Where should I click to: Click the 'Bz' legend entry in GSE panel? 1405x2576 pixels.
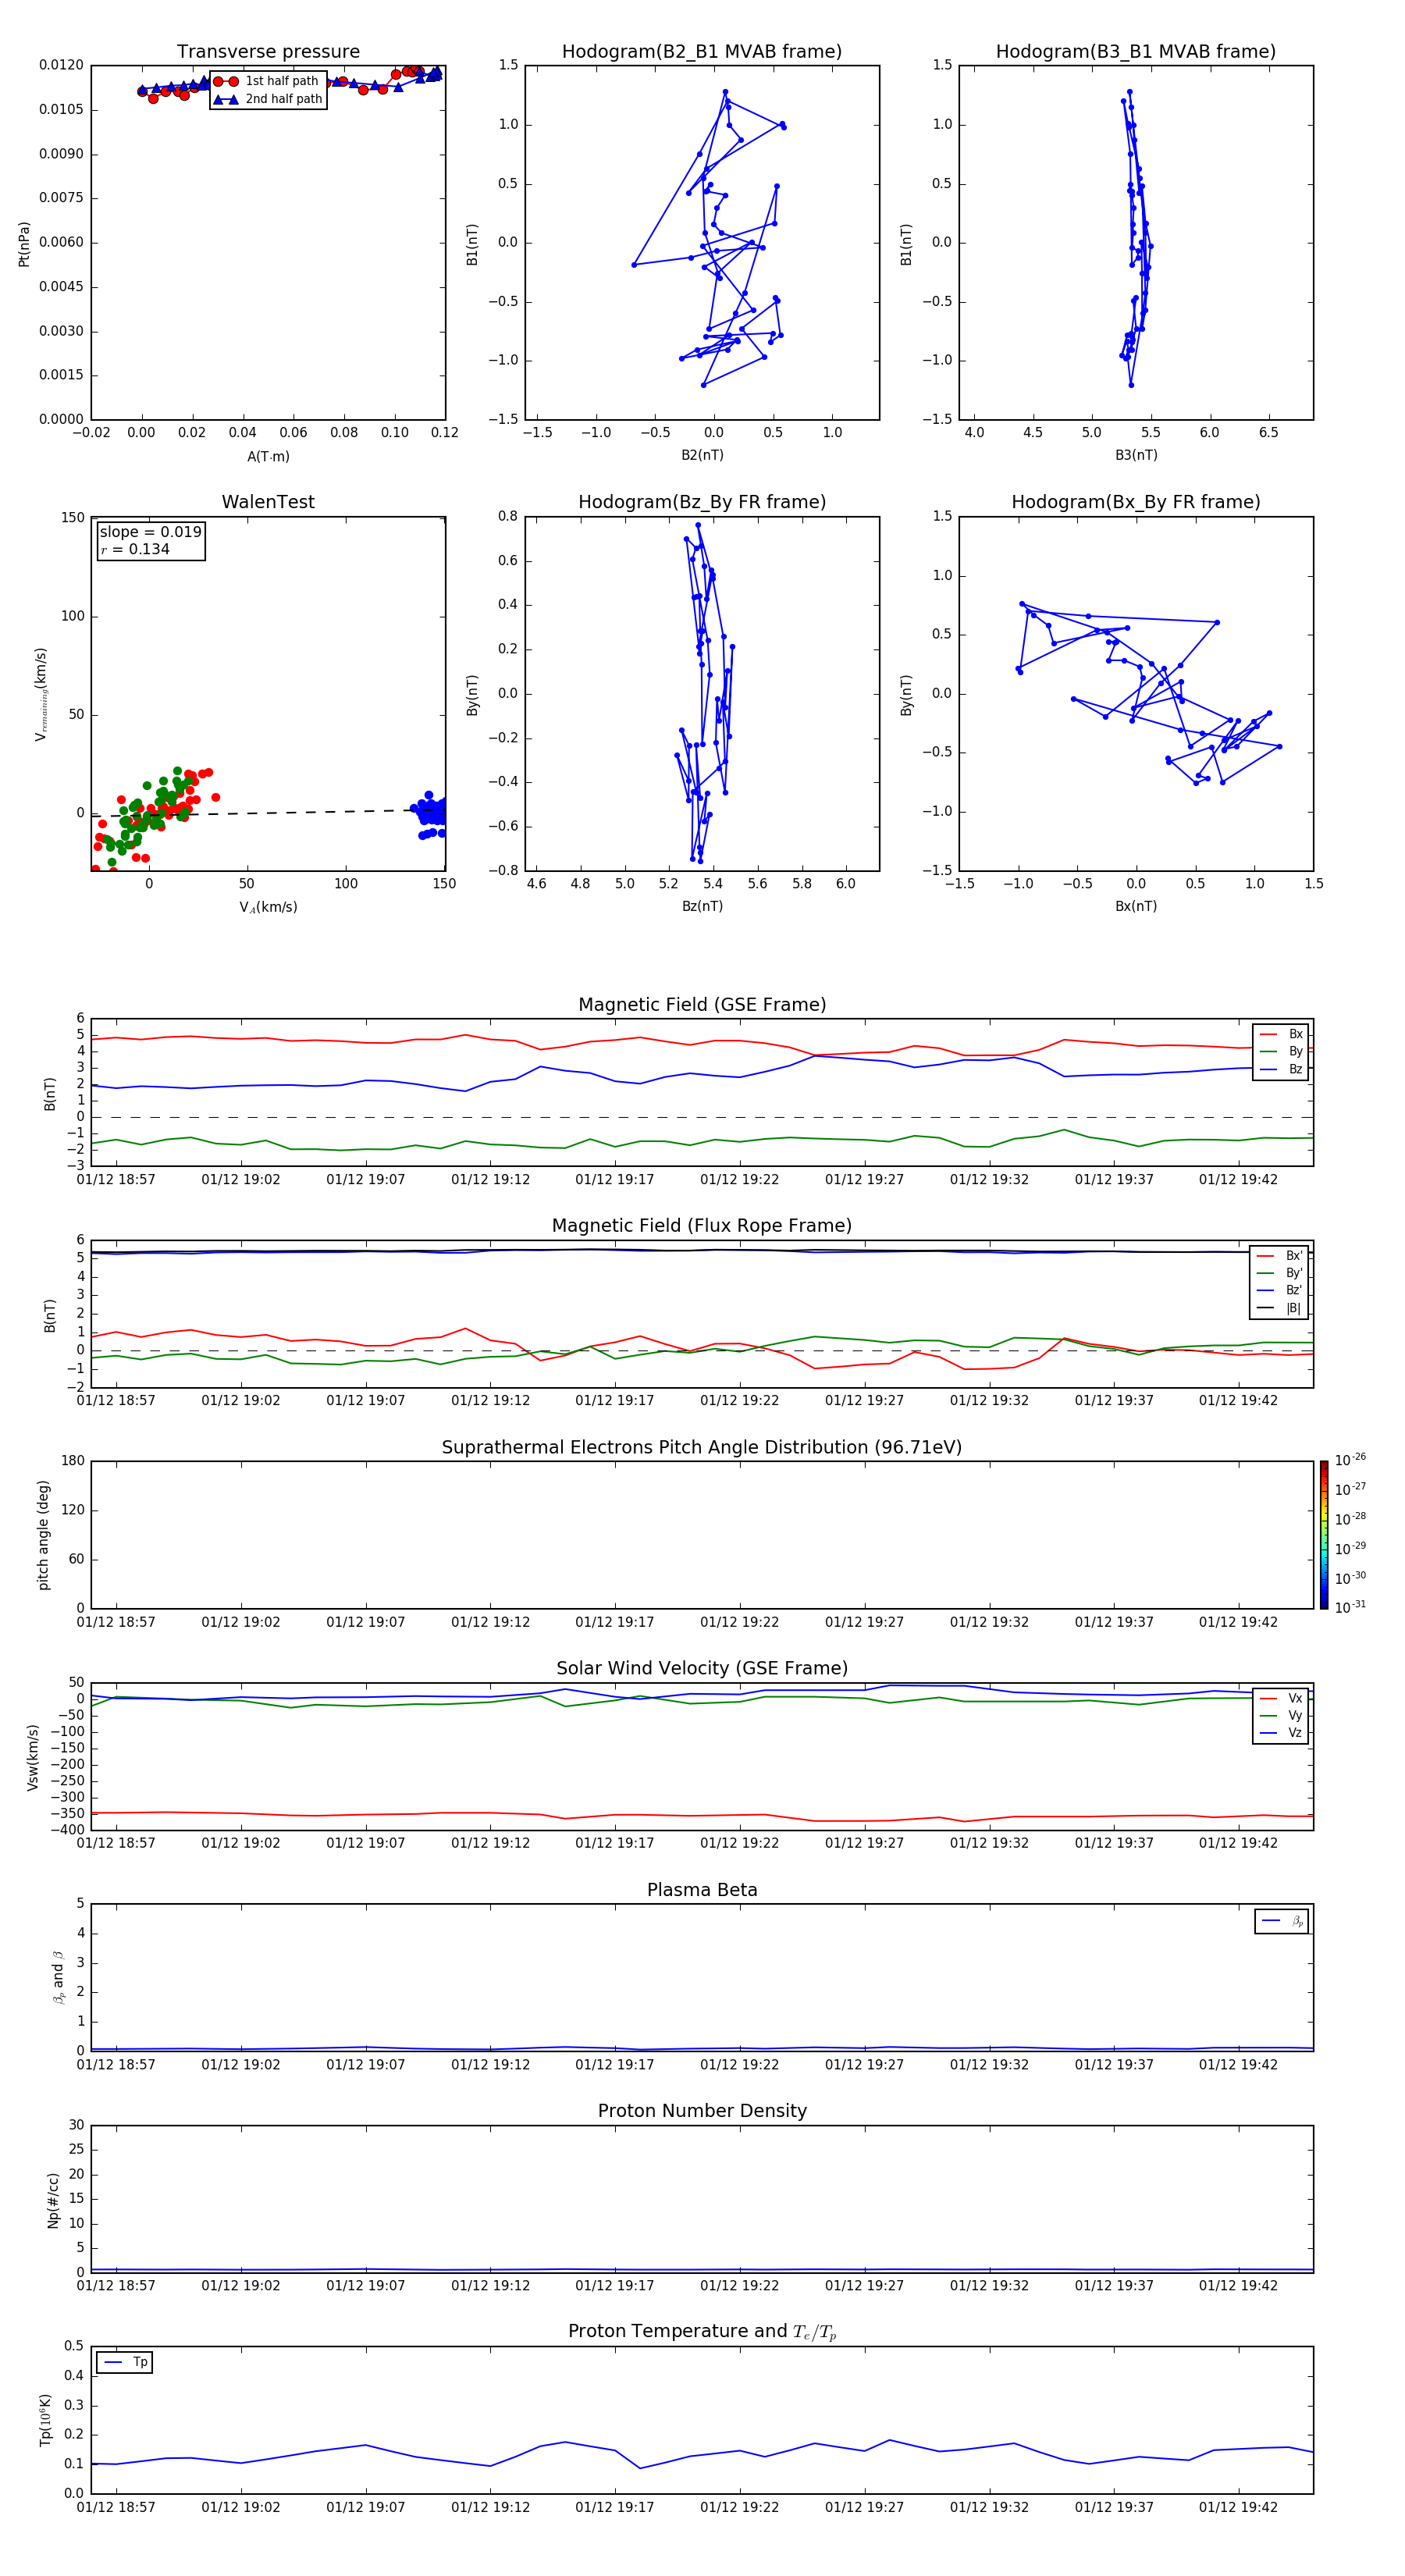pos(1281,1069)
